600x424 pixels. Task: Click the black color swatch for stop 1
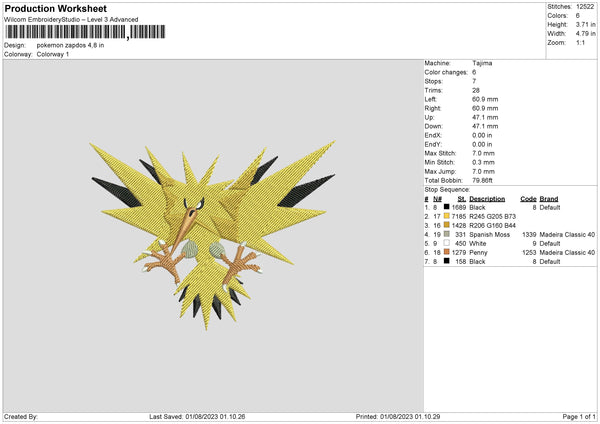[x=447, y=207]
